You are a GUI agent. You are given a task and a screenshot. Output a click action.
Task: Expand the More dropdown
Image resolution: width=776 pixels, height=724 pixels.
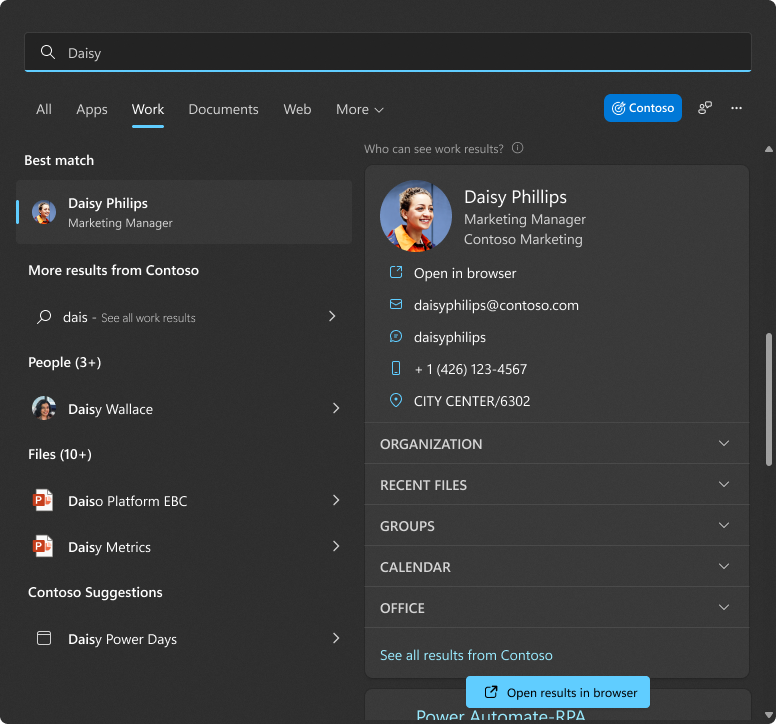point(360,109)
